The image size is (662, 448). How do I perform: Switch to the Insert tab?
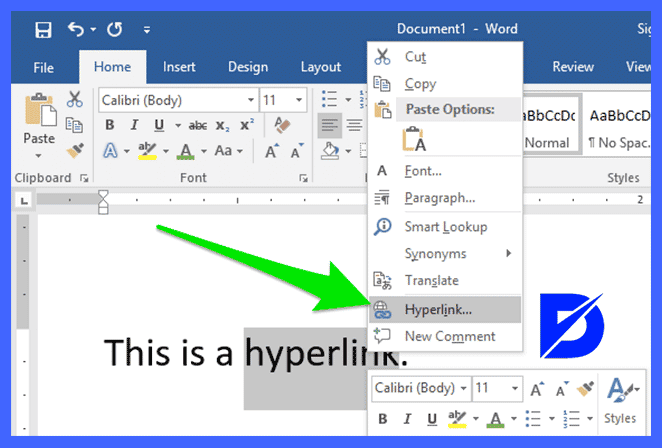click(179, 67)
